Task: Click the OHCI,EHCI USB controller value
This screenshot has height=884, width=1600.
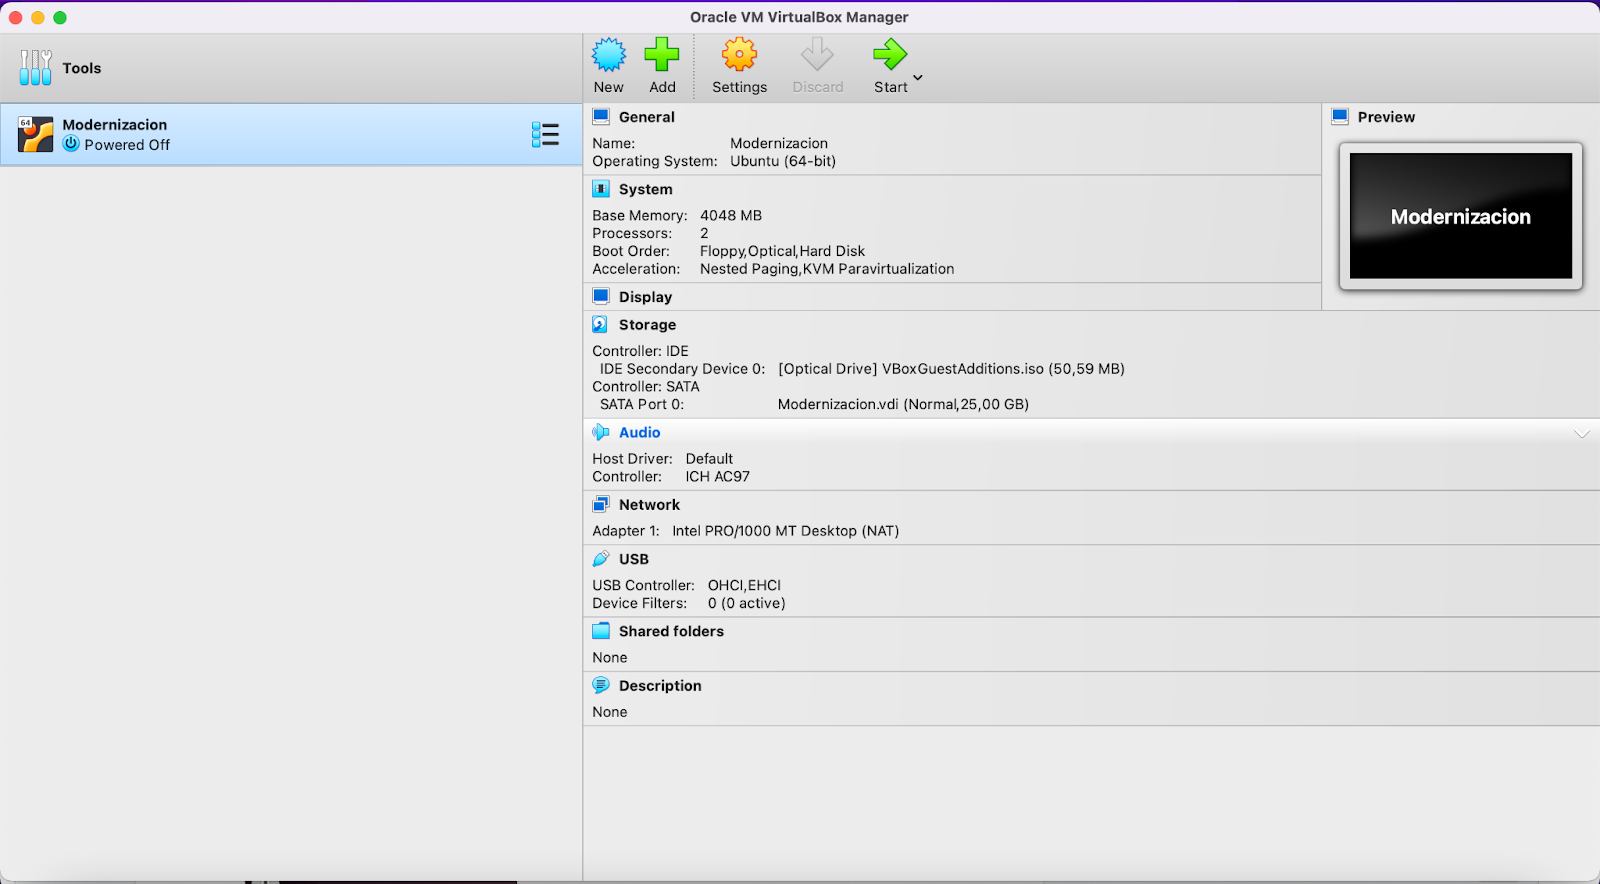Action: click(x=744, y=585)
